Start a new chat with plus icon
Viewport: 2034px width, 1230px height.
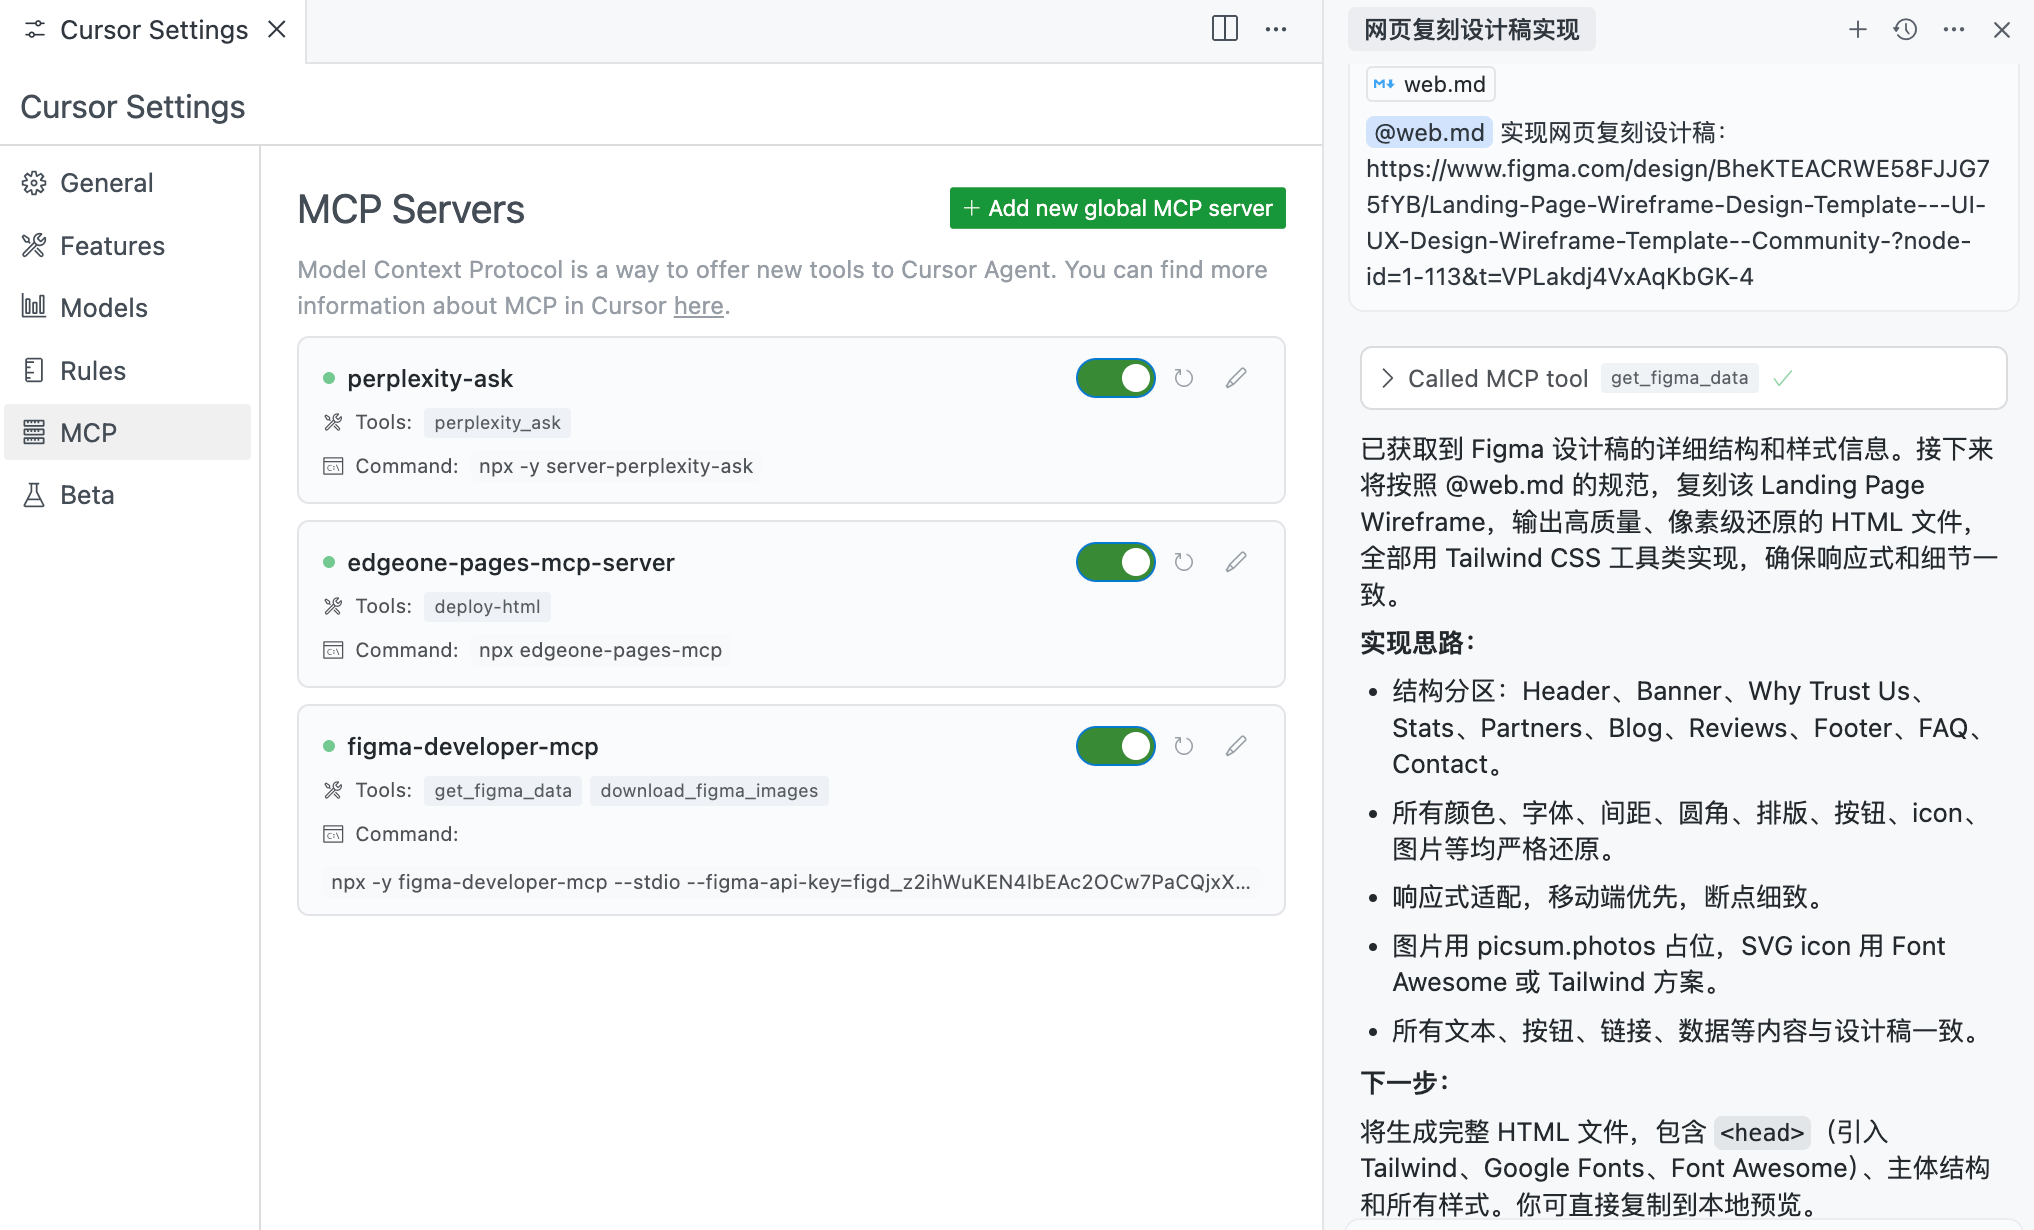[1857, 30]
